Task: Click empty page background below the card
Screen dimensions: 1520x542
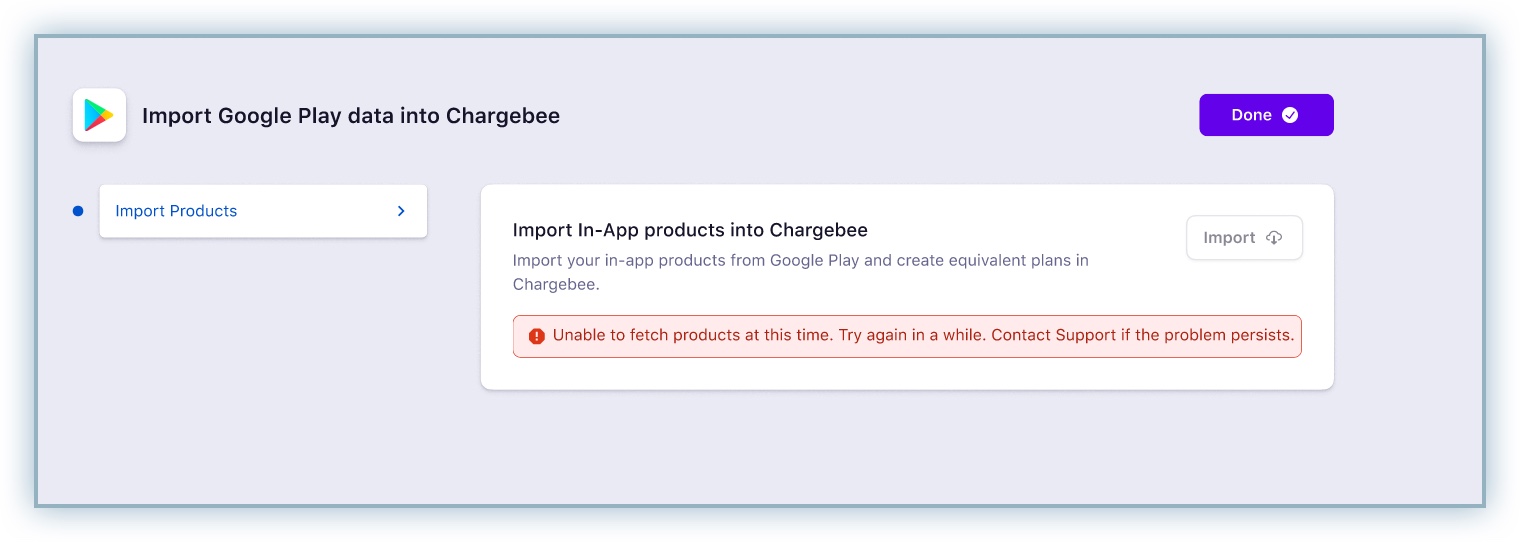Action: tap(800, 450)
